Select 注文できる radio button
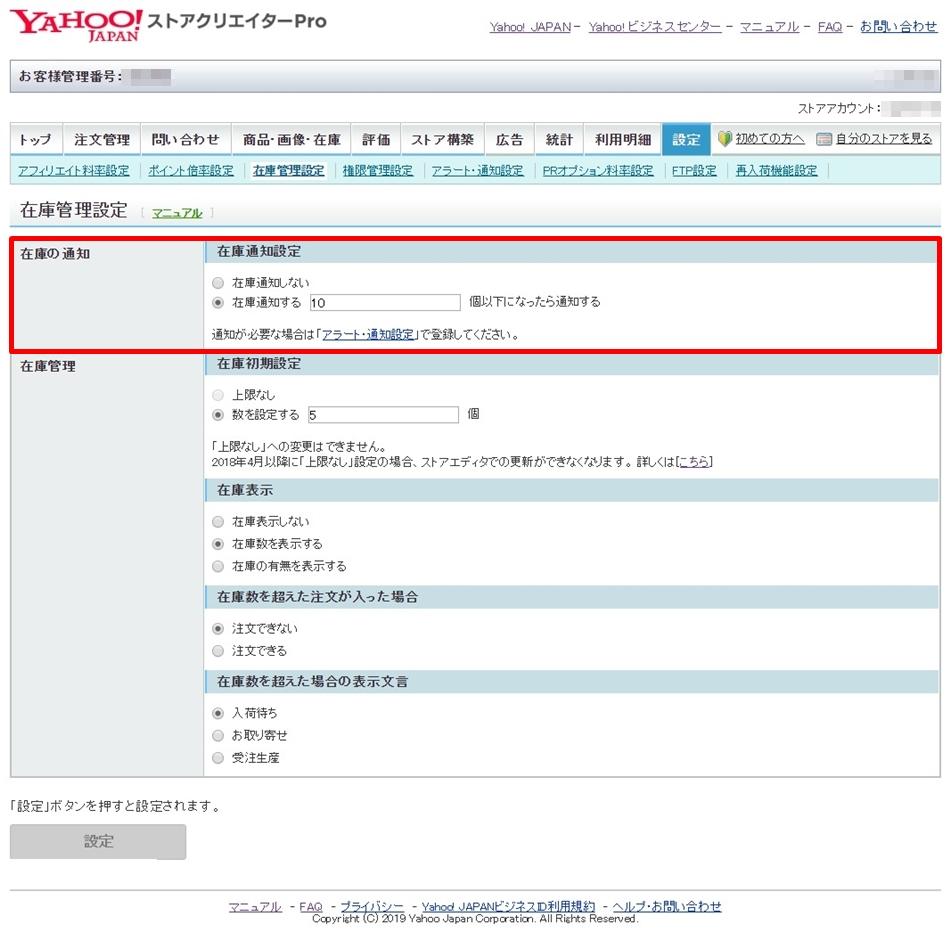 218,651
